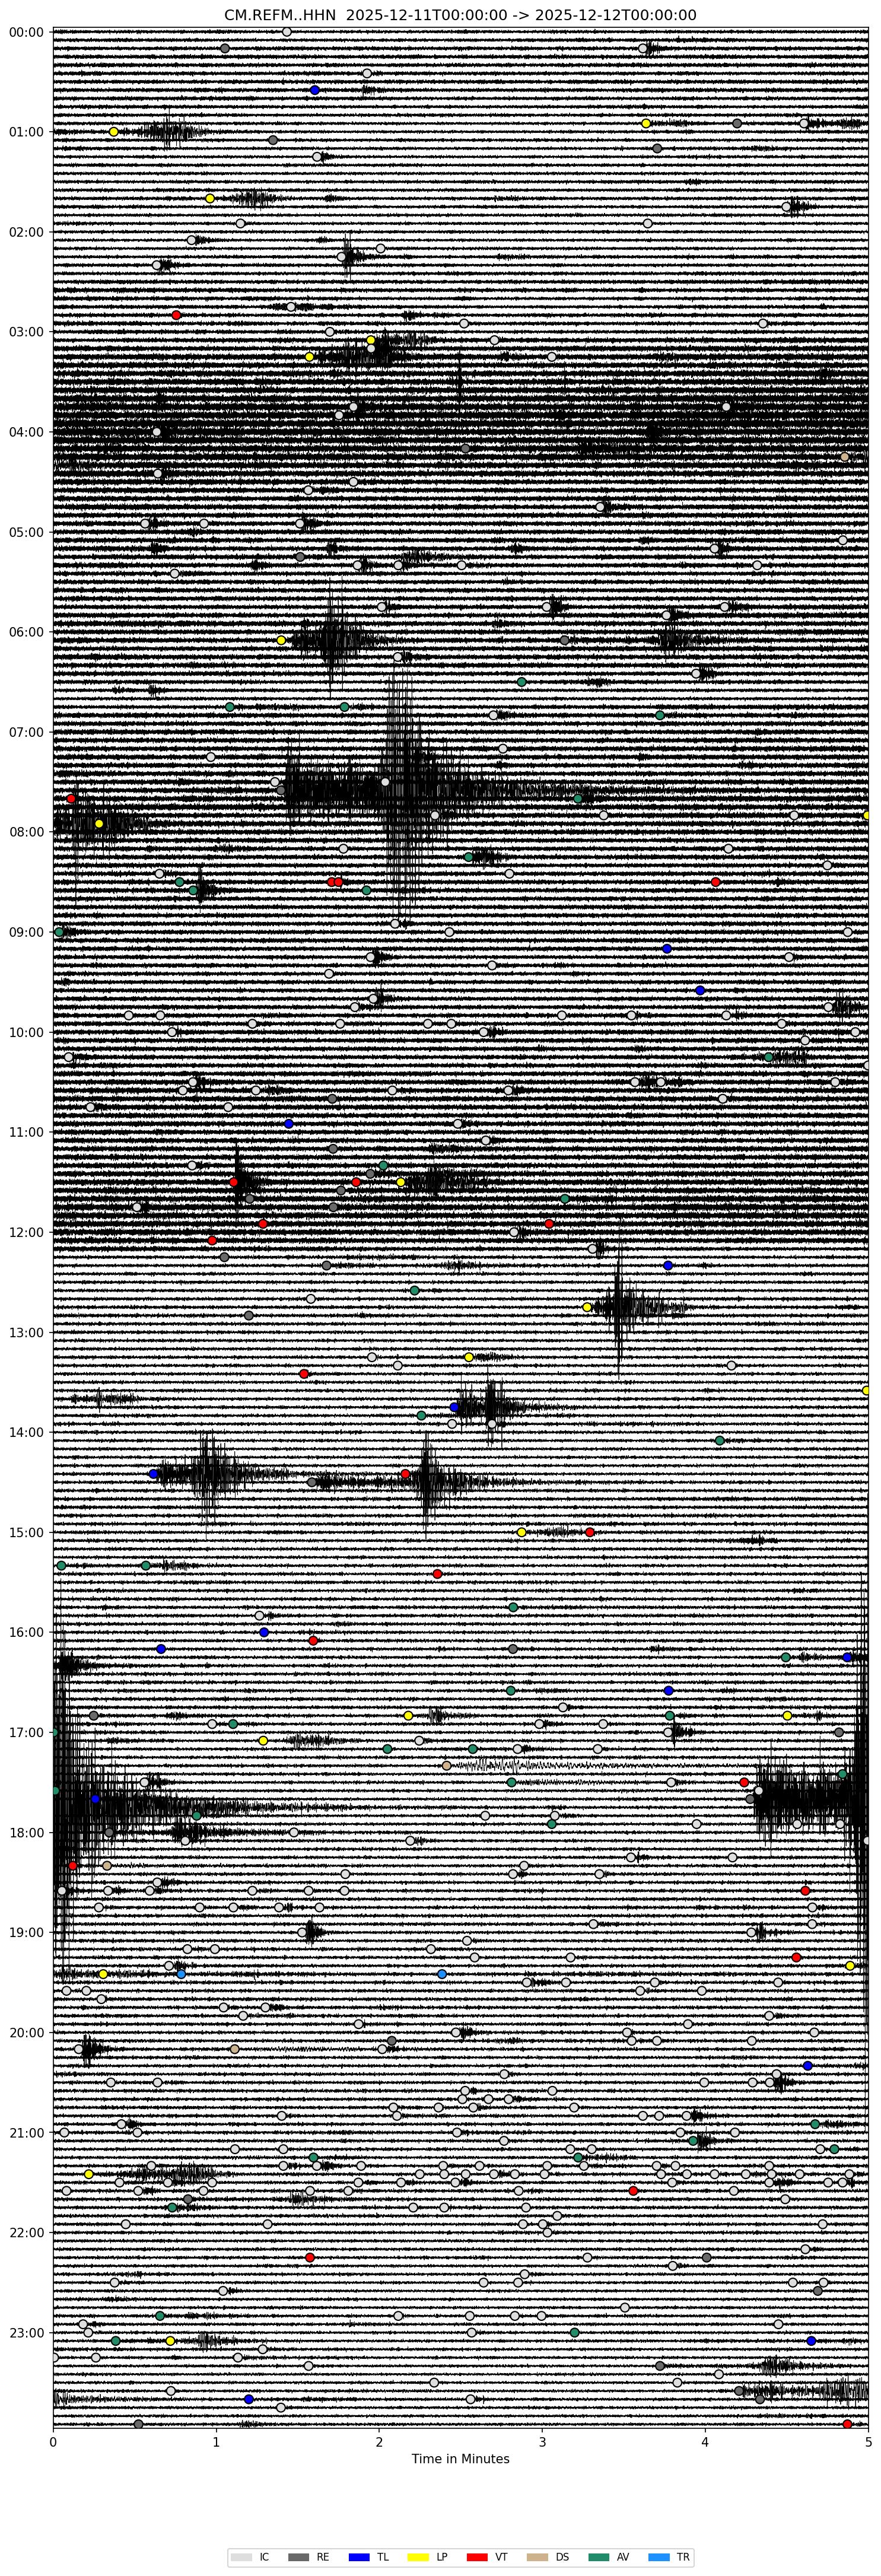Click the CM.REFM..HHN plot title
881x2576 pixels.
tap(460, 15)
